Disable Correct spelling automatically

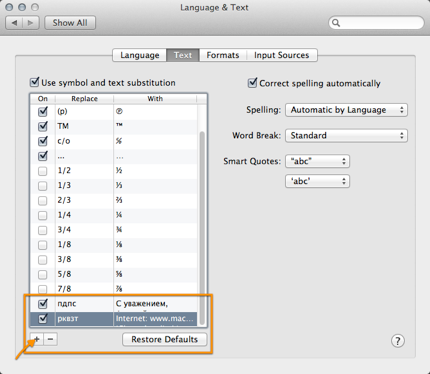253,83
